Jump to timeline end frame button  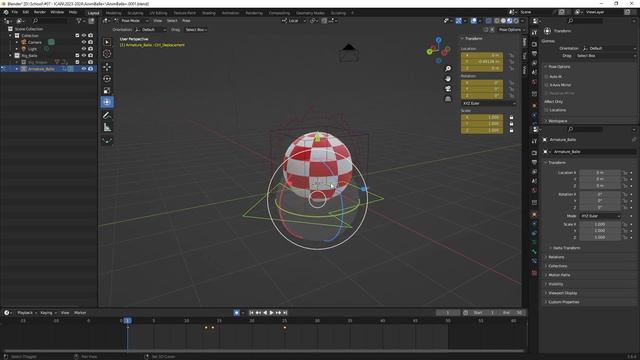point(285,313)
